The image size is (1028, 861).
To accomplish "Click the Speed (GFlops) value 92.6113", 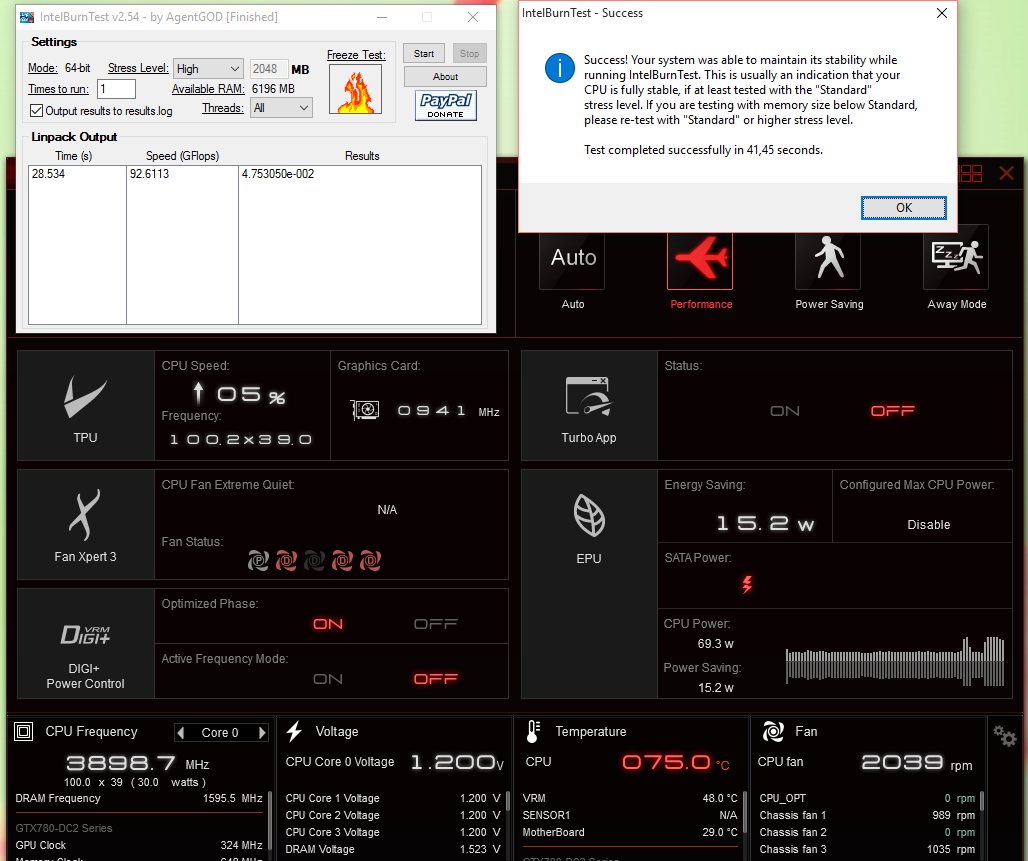I will pos(149,174).
